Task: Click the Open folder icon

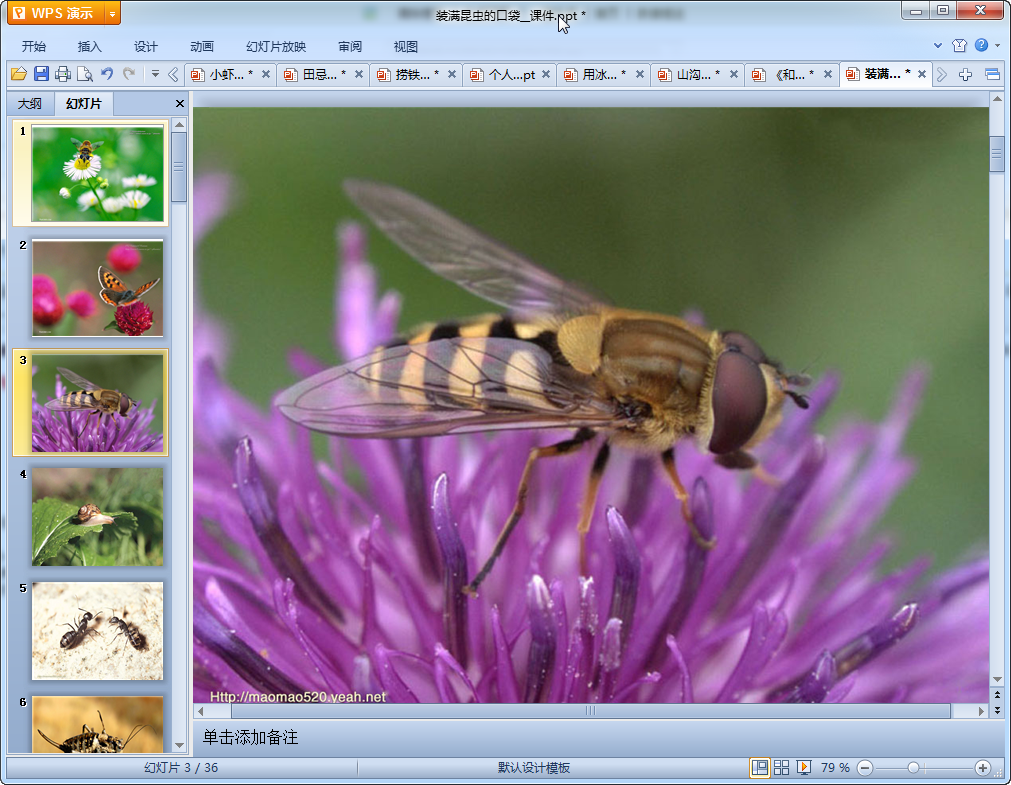Action: [18, 74]
